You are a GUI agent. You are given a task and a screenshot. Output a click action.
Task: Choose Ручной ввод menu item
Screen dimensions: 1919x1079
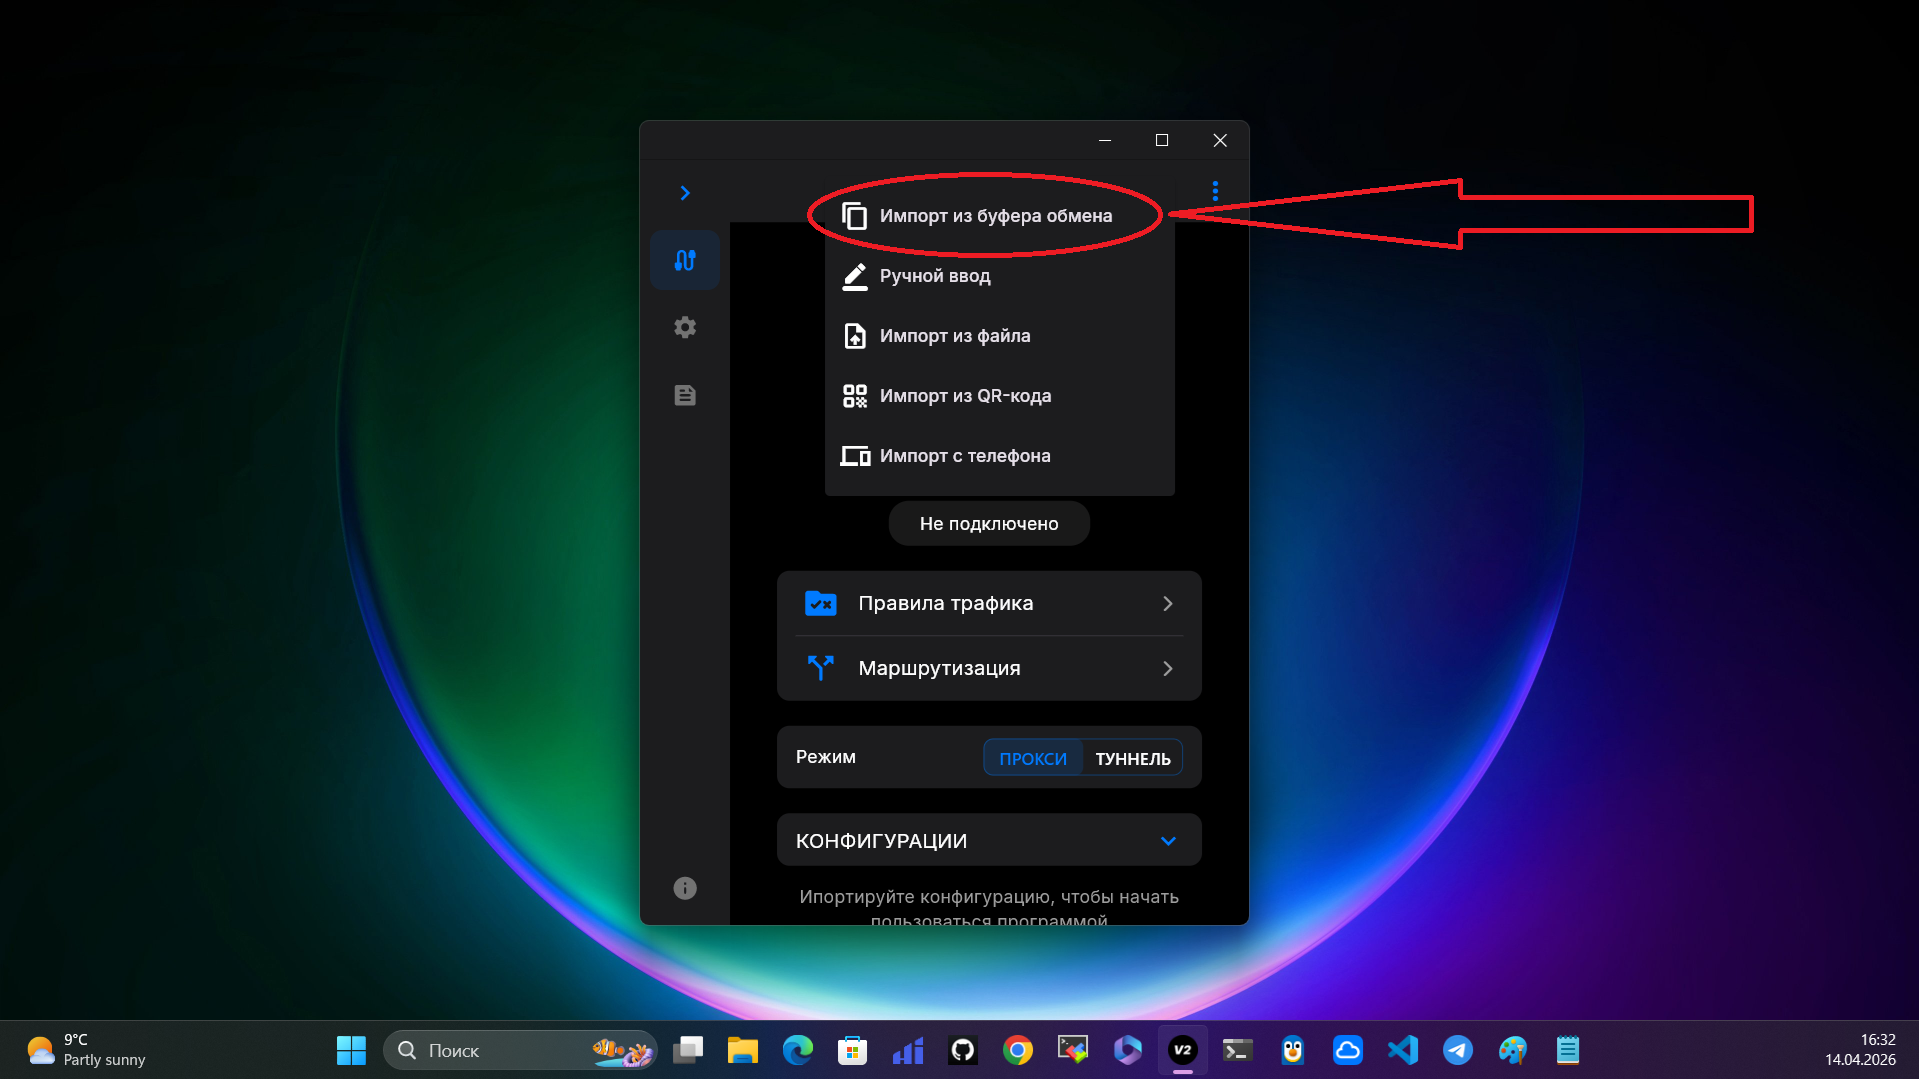(x=935, y=276)
